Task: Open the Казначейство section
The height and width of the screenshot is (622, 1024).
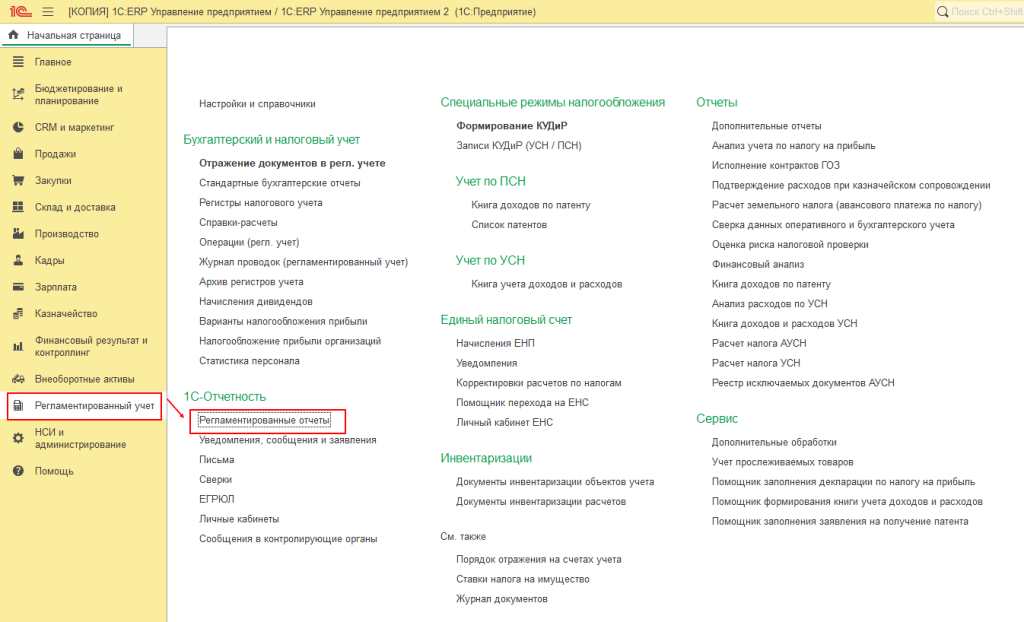Action: pos(65,313)
